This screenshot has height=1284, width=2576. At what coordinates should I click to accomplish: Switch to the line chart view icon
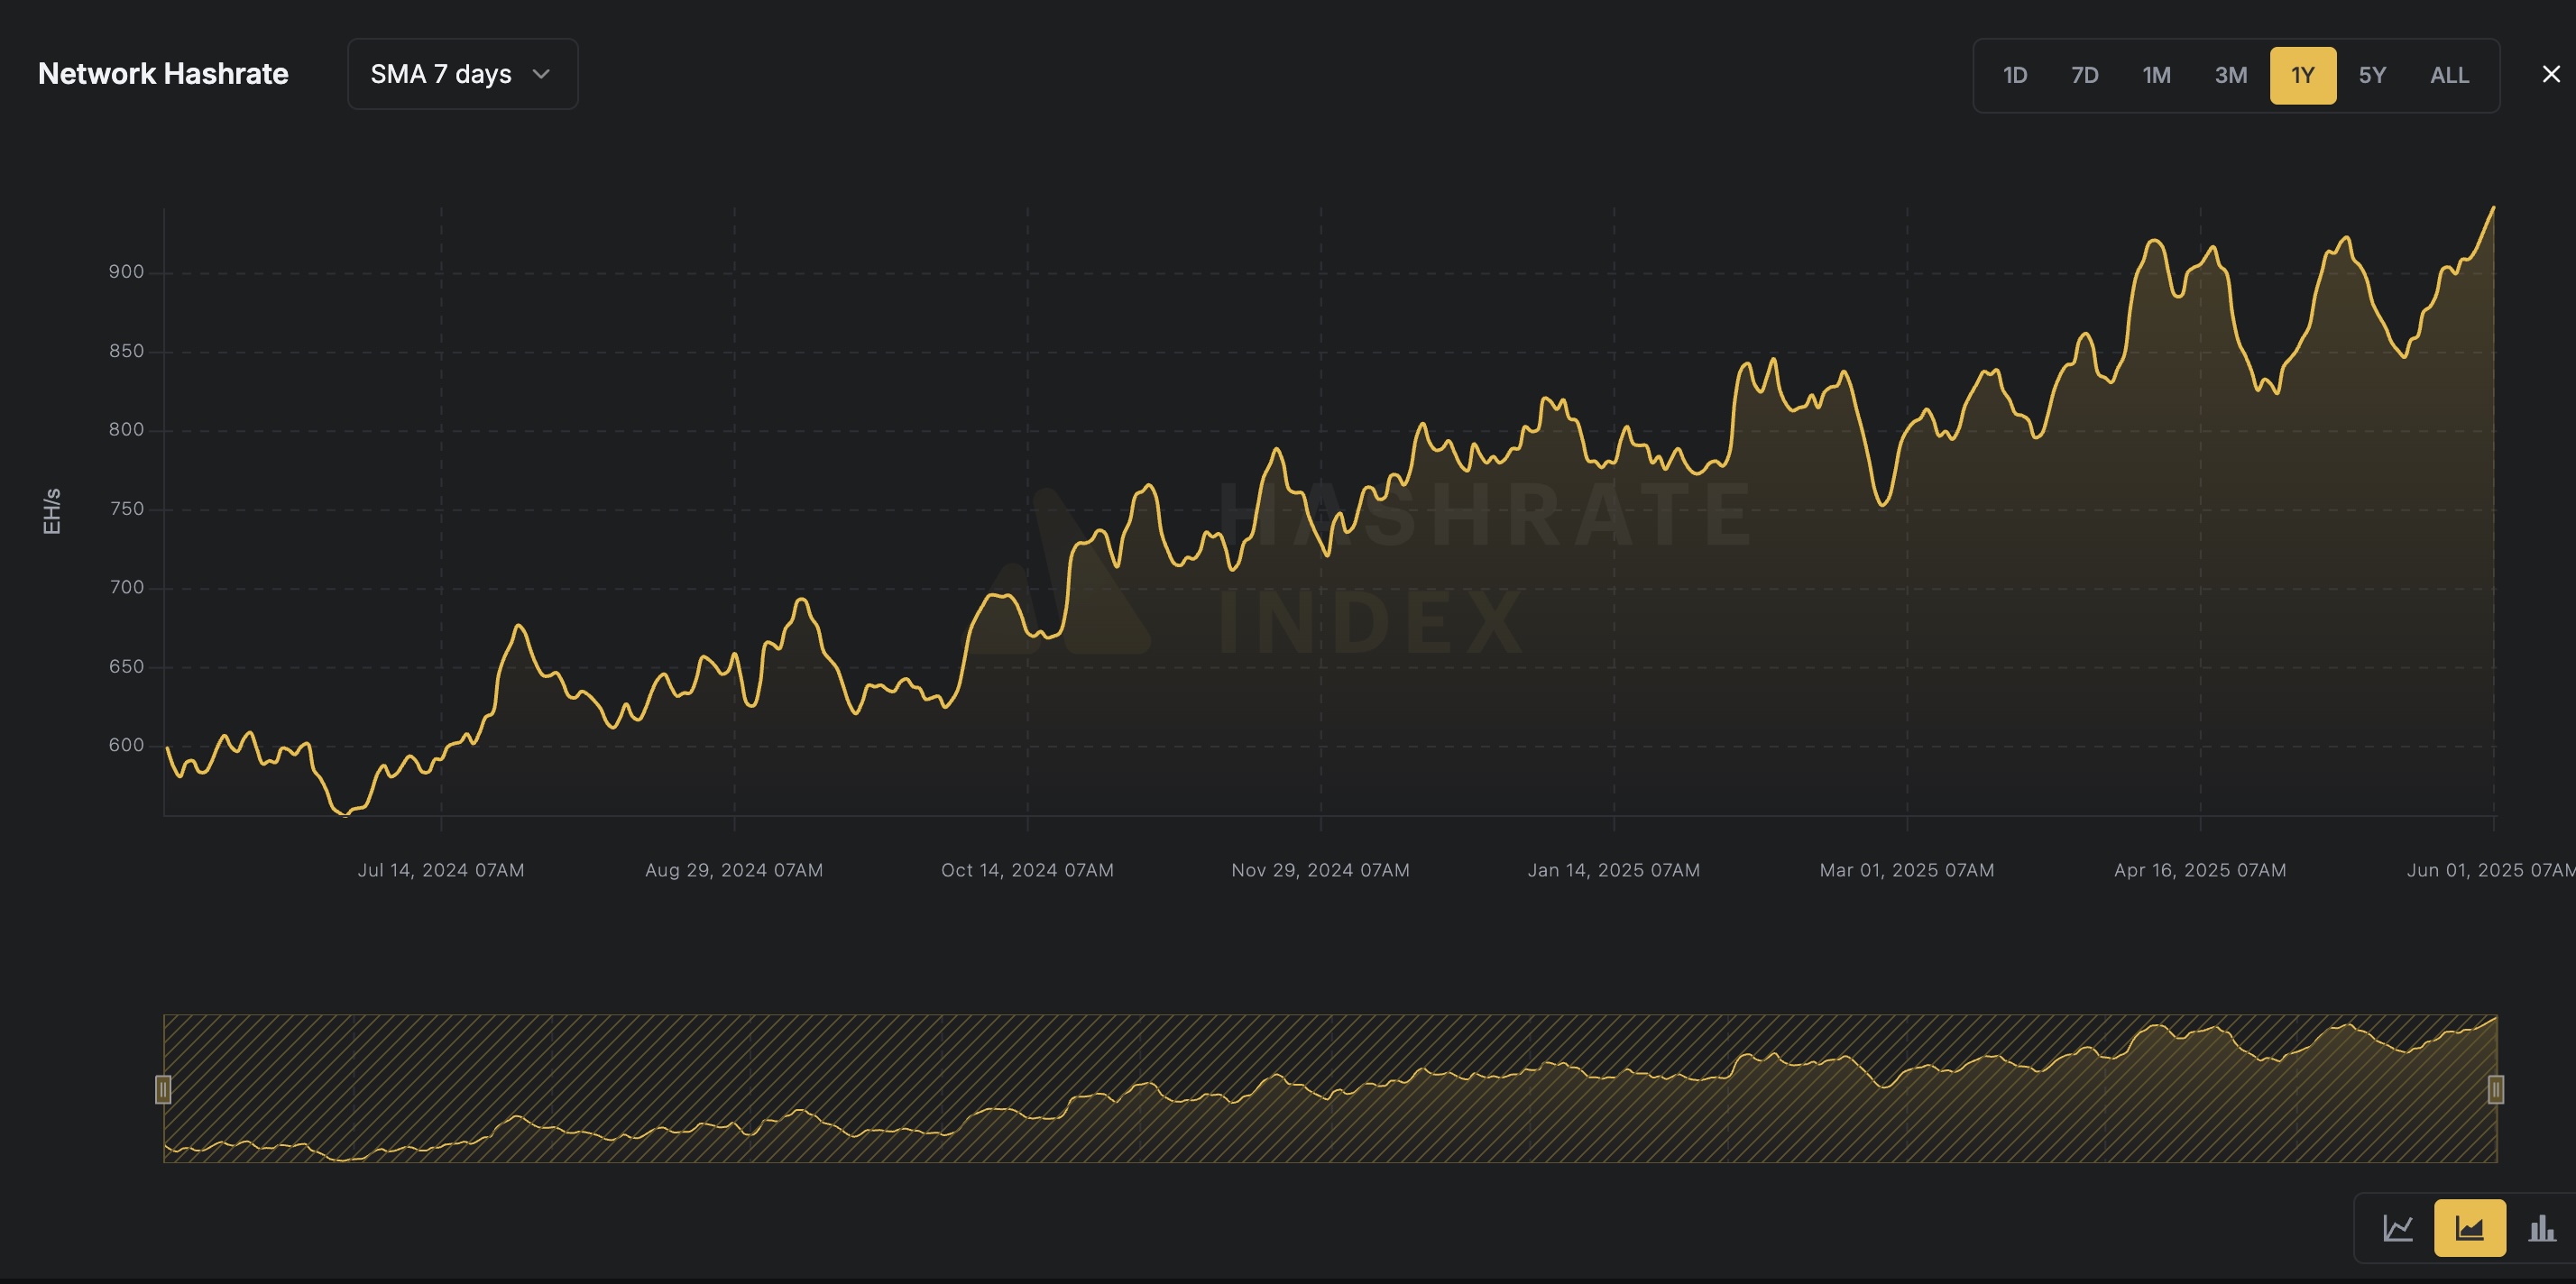(x=2397, y=1228)
